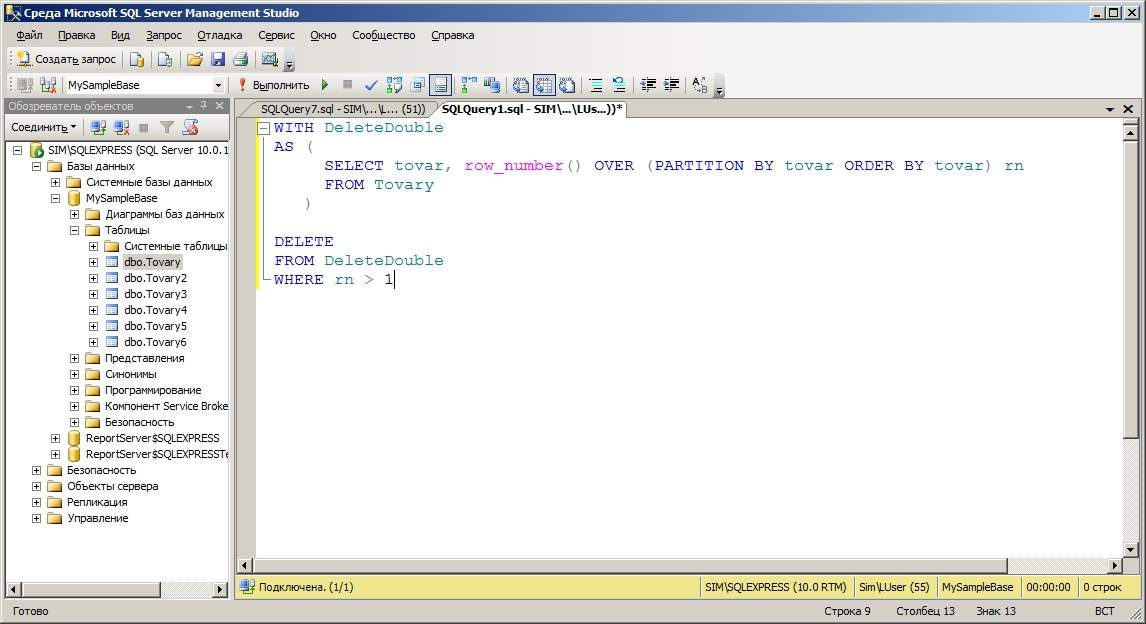Open the Object Explorer window position dropdown arrow

(x=189, y=107)
